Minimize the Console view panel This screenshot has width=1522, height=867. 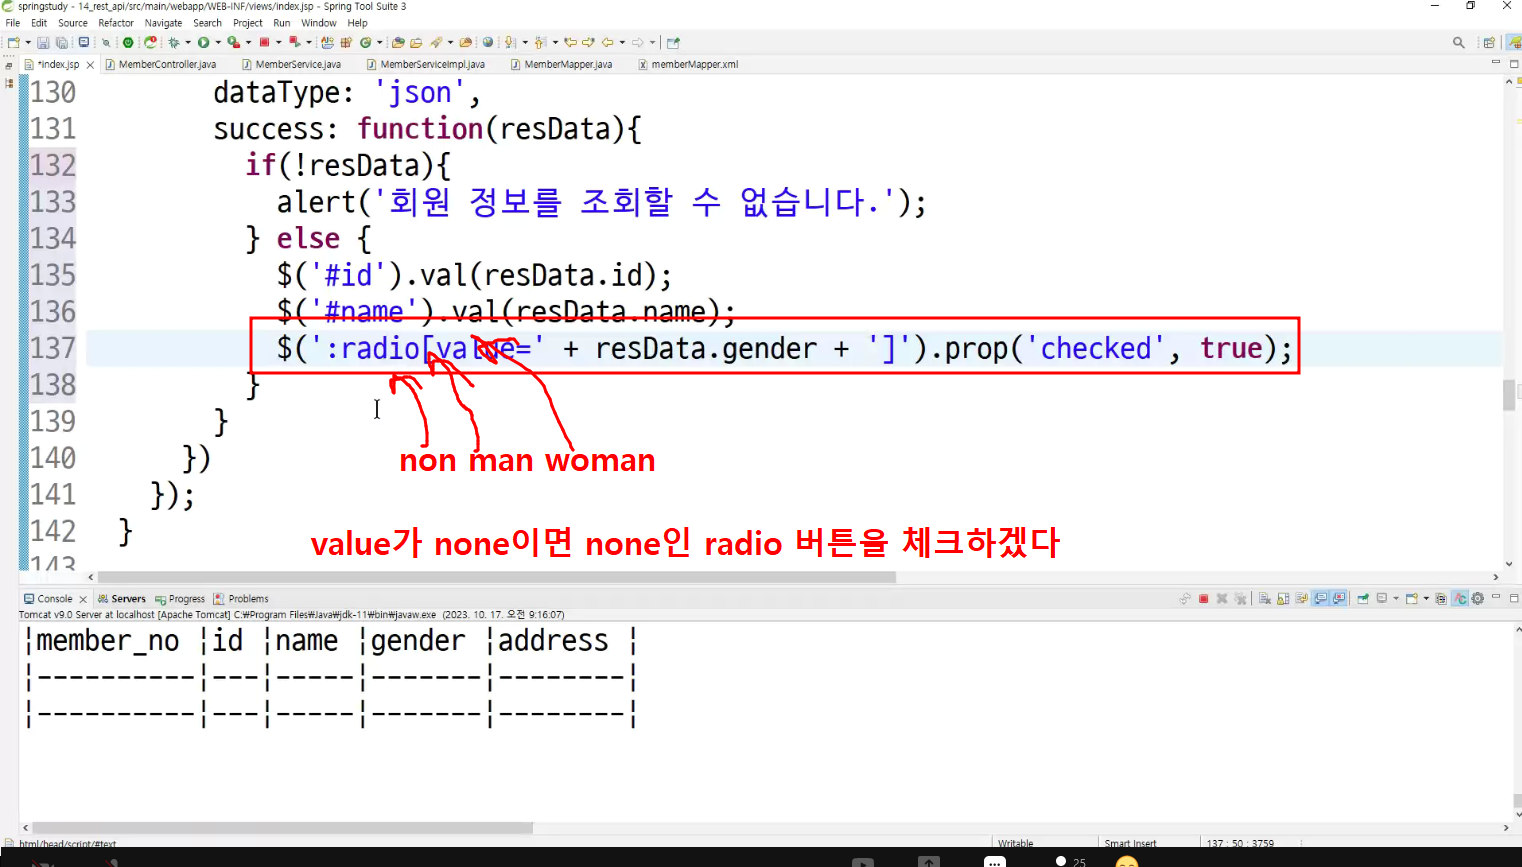1496,597
